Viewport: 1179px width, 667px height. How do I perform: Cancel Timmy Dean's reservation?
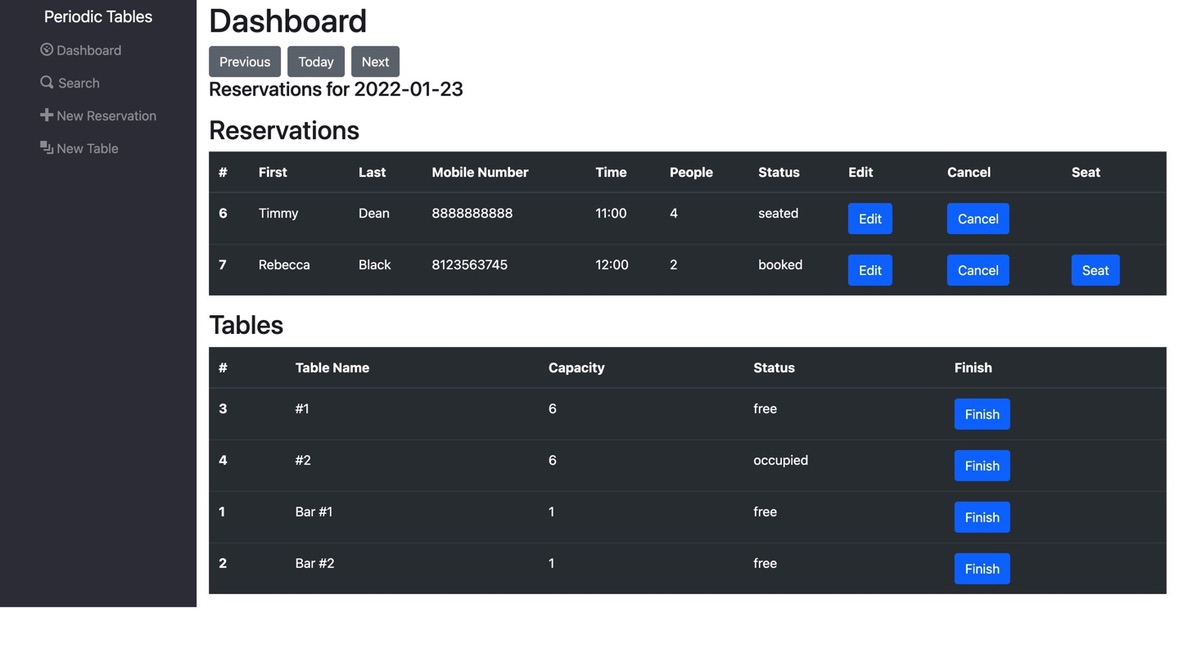pyautogui.click(x=977, y=219)
